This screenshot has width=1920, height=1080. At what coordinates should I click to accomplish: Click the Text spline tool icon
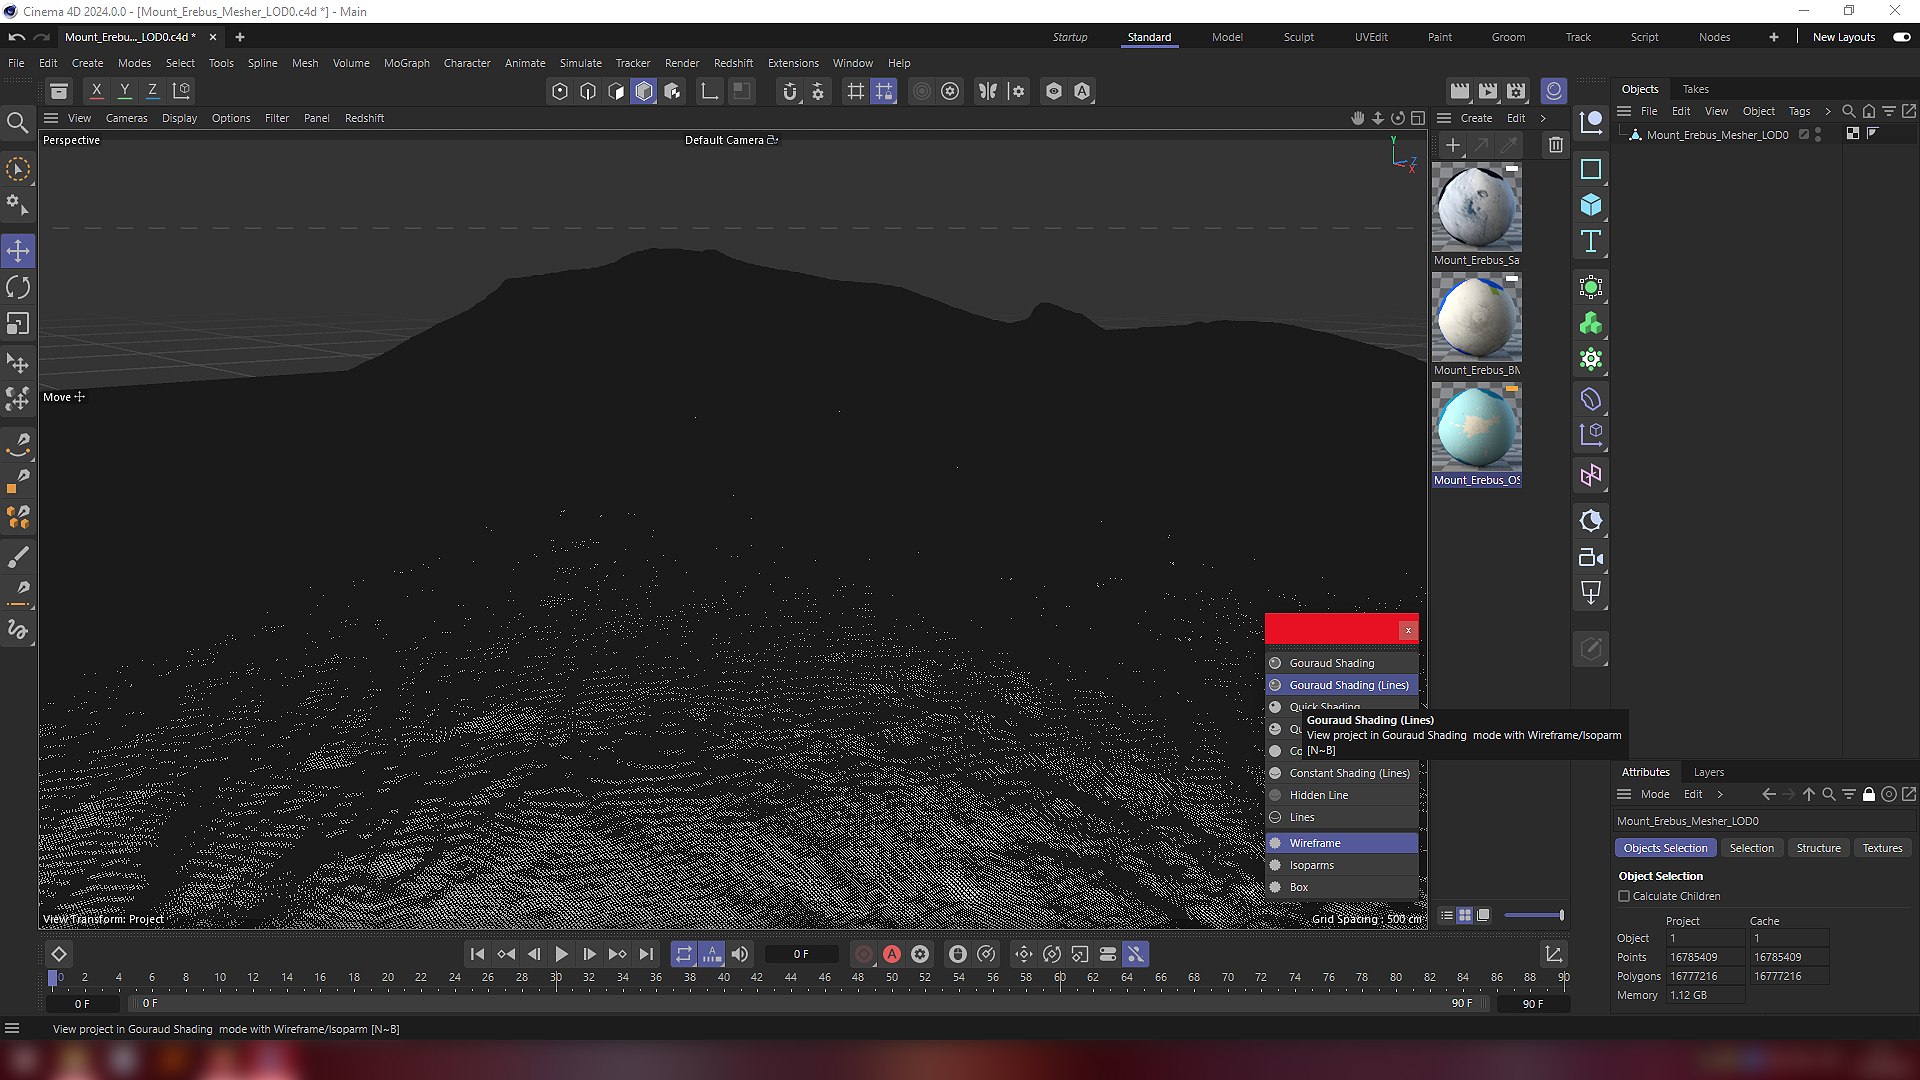[x=1591, y=241]
